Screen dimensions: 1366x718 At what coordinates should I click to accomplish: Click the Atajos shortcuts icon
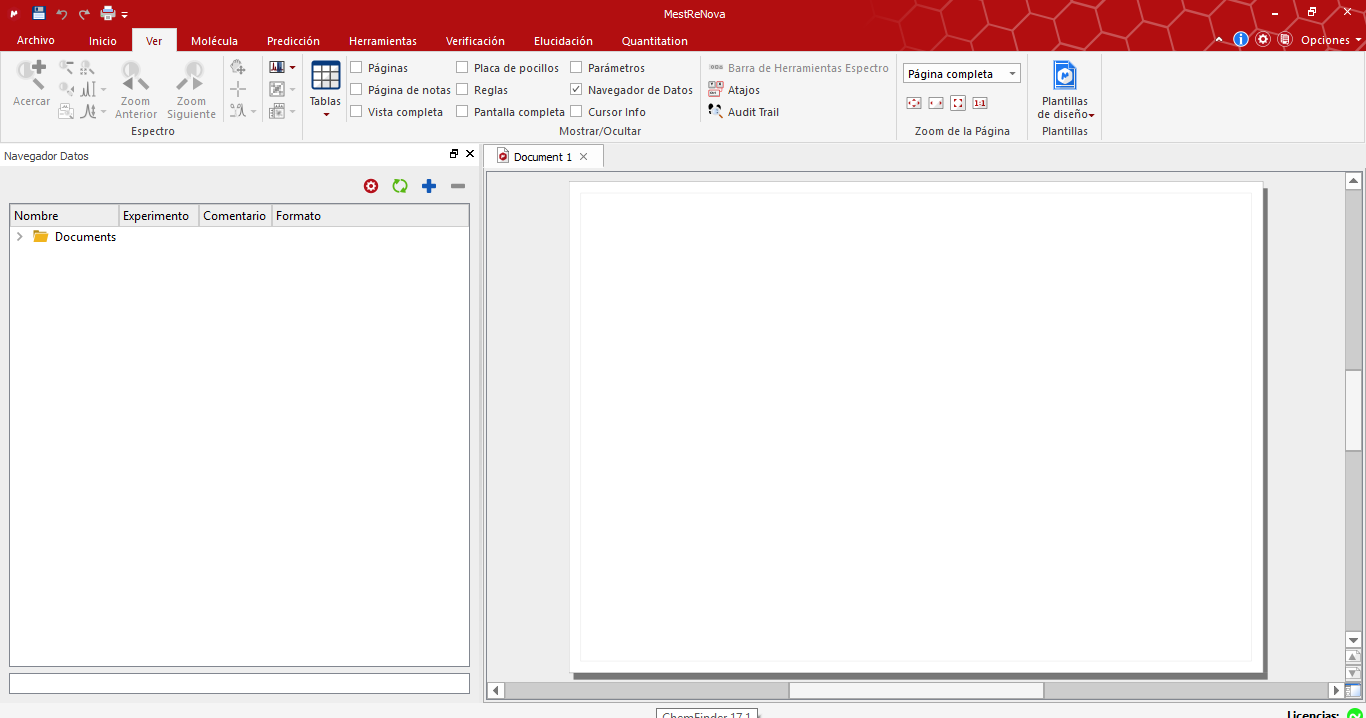[716, 90]
